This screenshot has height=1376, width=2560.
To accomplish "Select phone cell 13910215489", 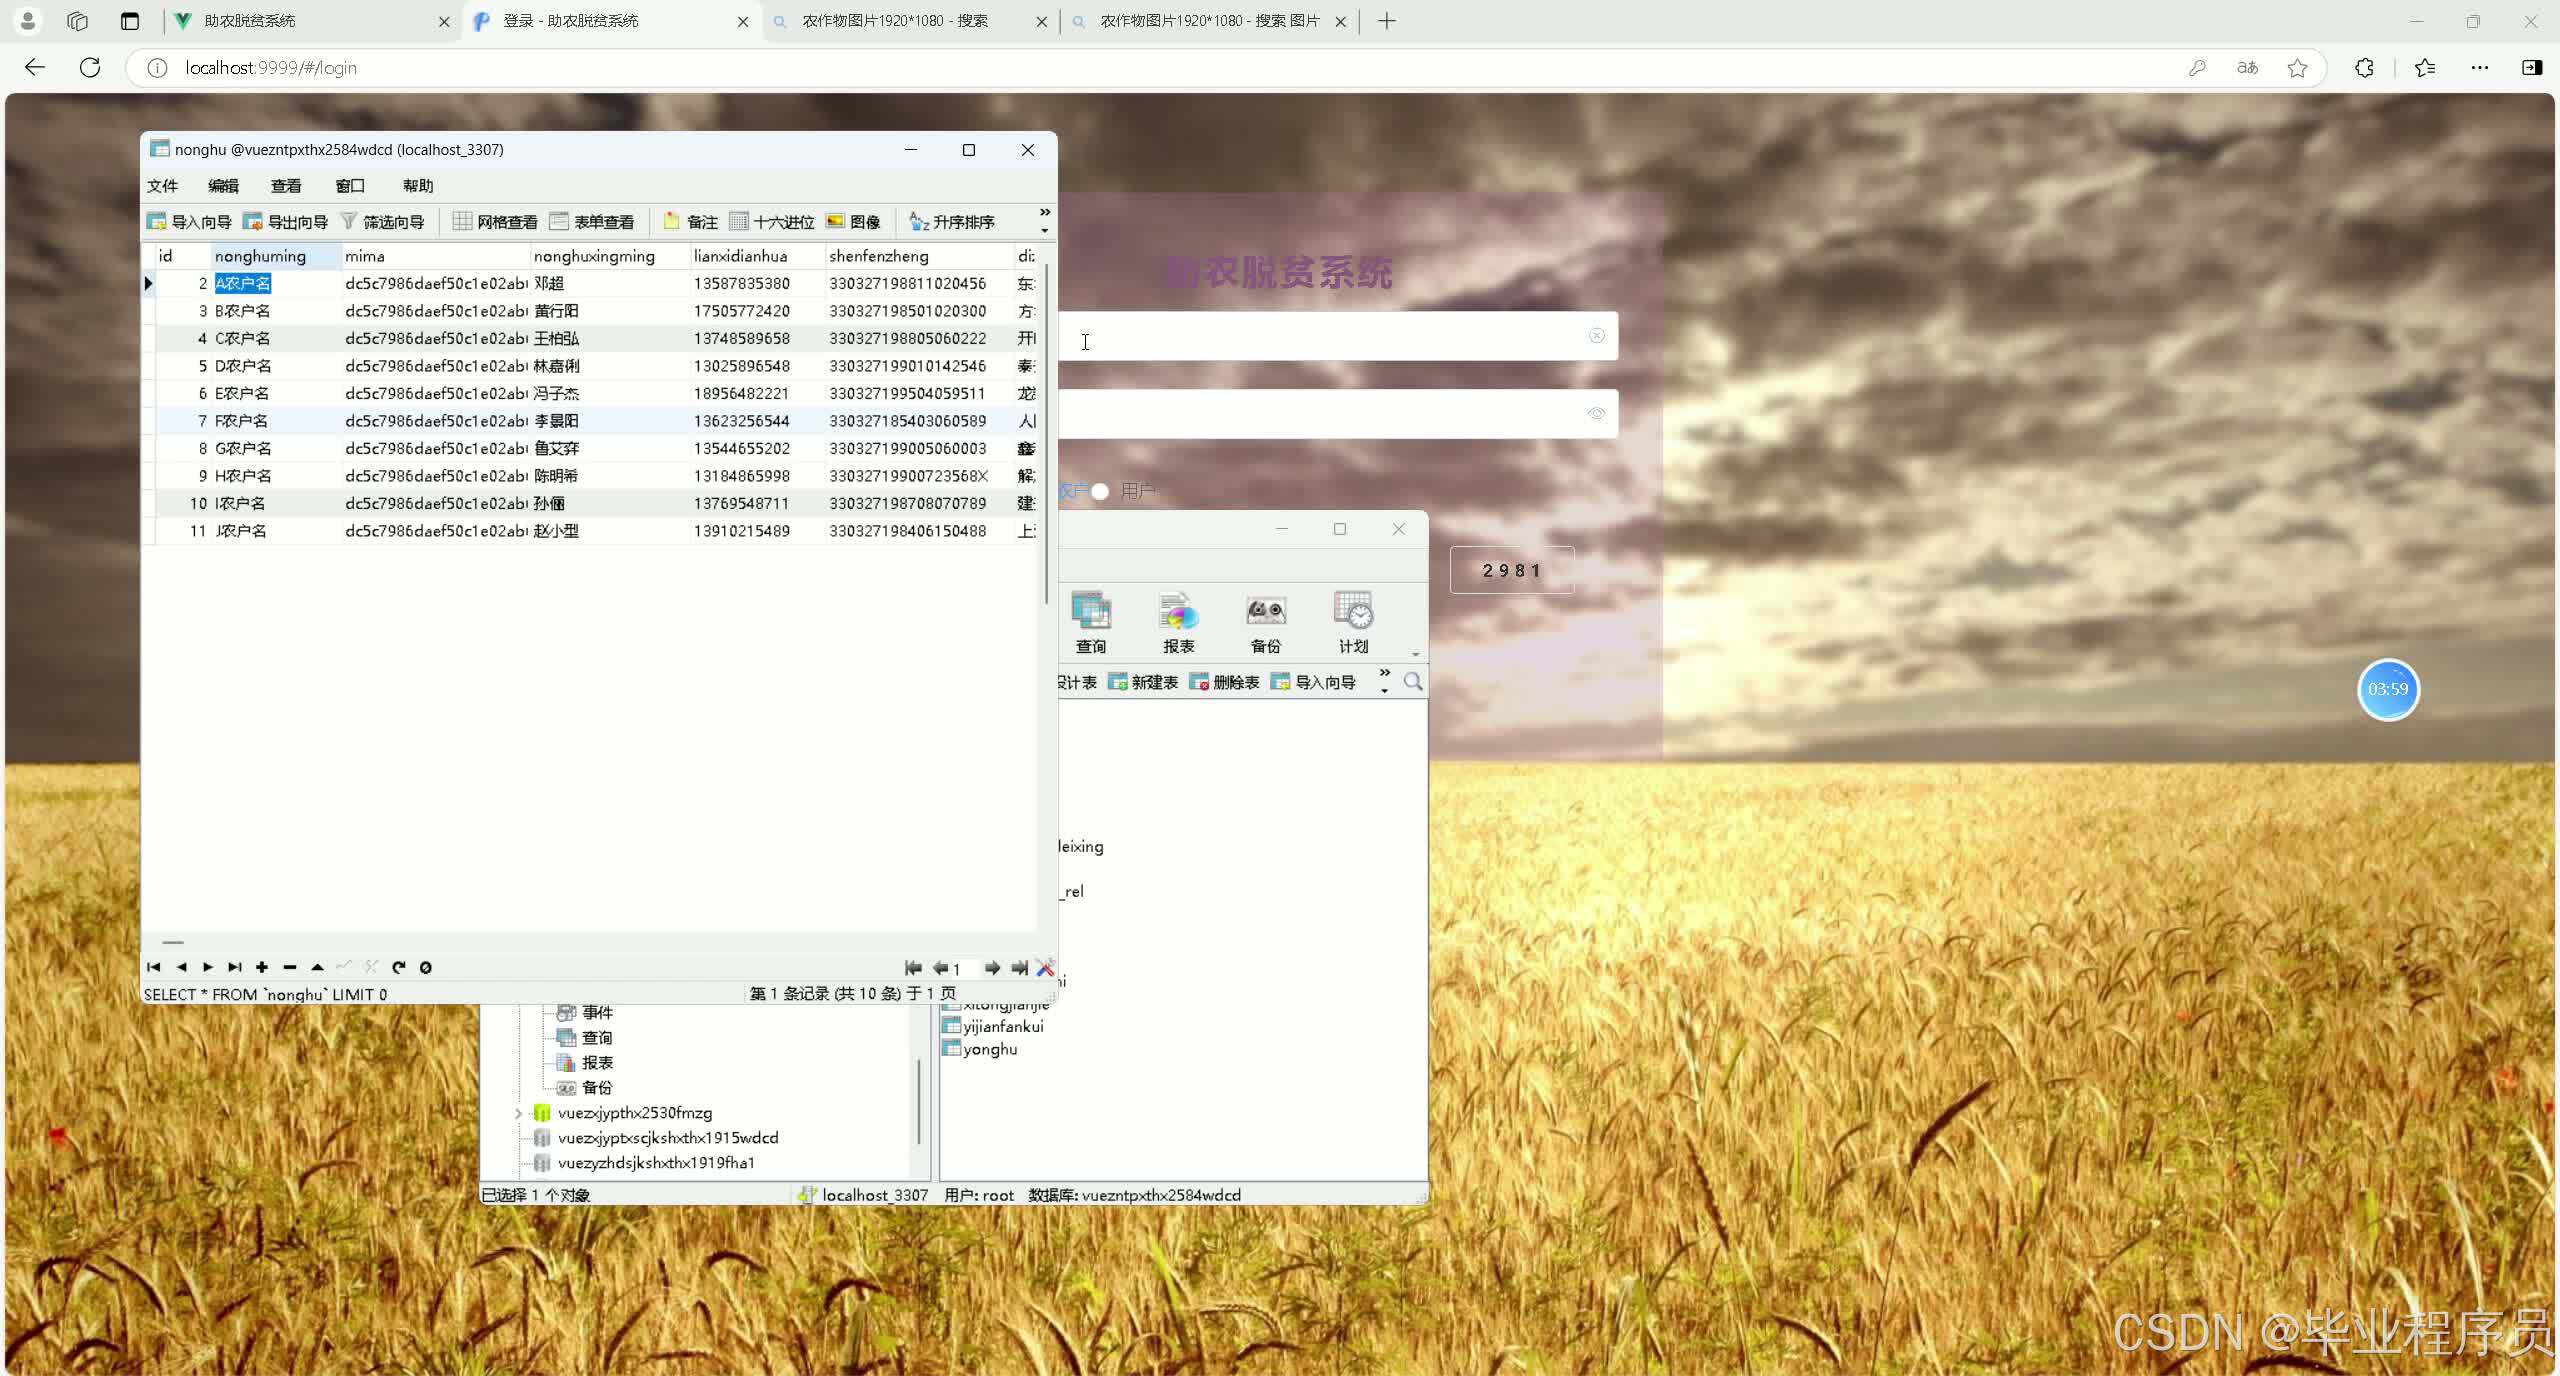I will [758, 531].
